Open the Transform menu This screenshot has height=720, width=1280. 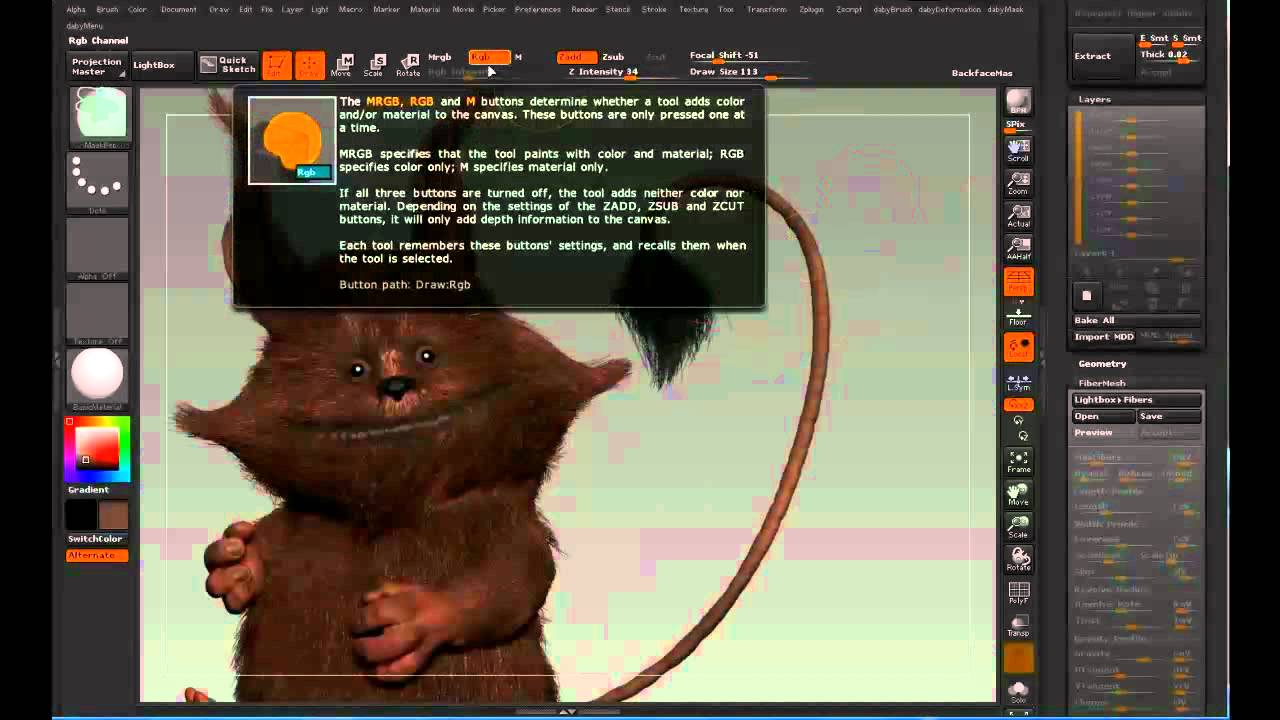click(x=766, y=9)
